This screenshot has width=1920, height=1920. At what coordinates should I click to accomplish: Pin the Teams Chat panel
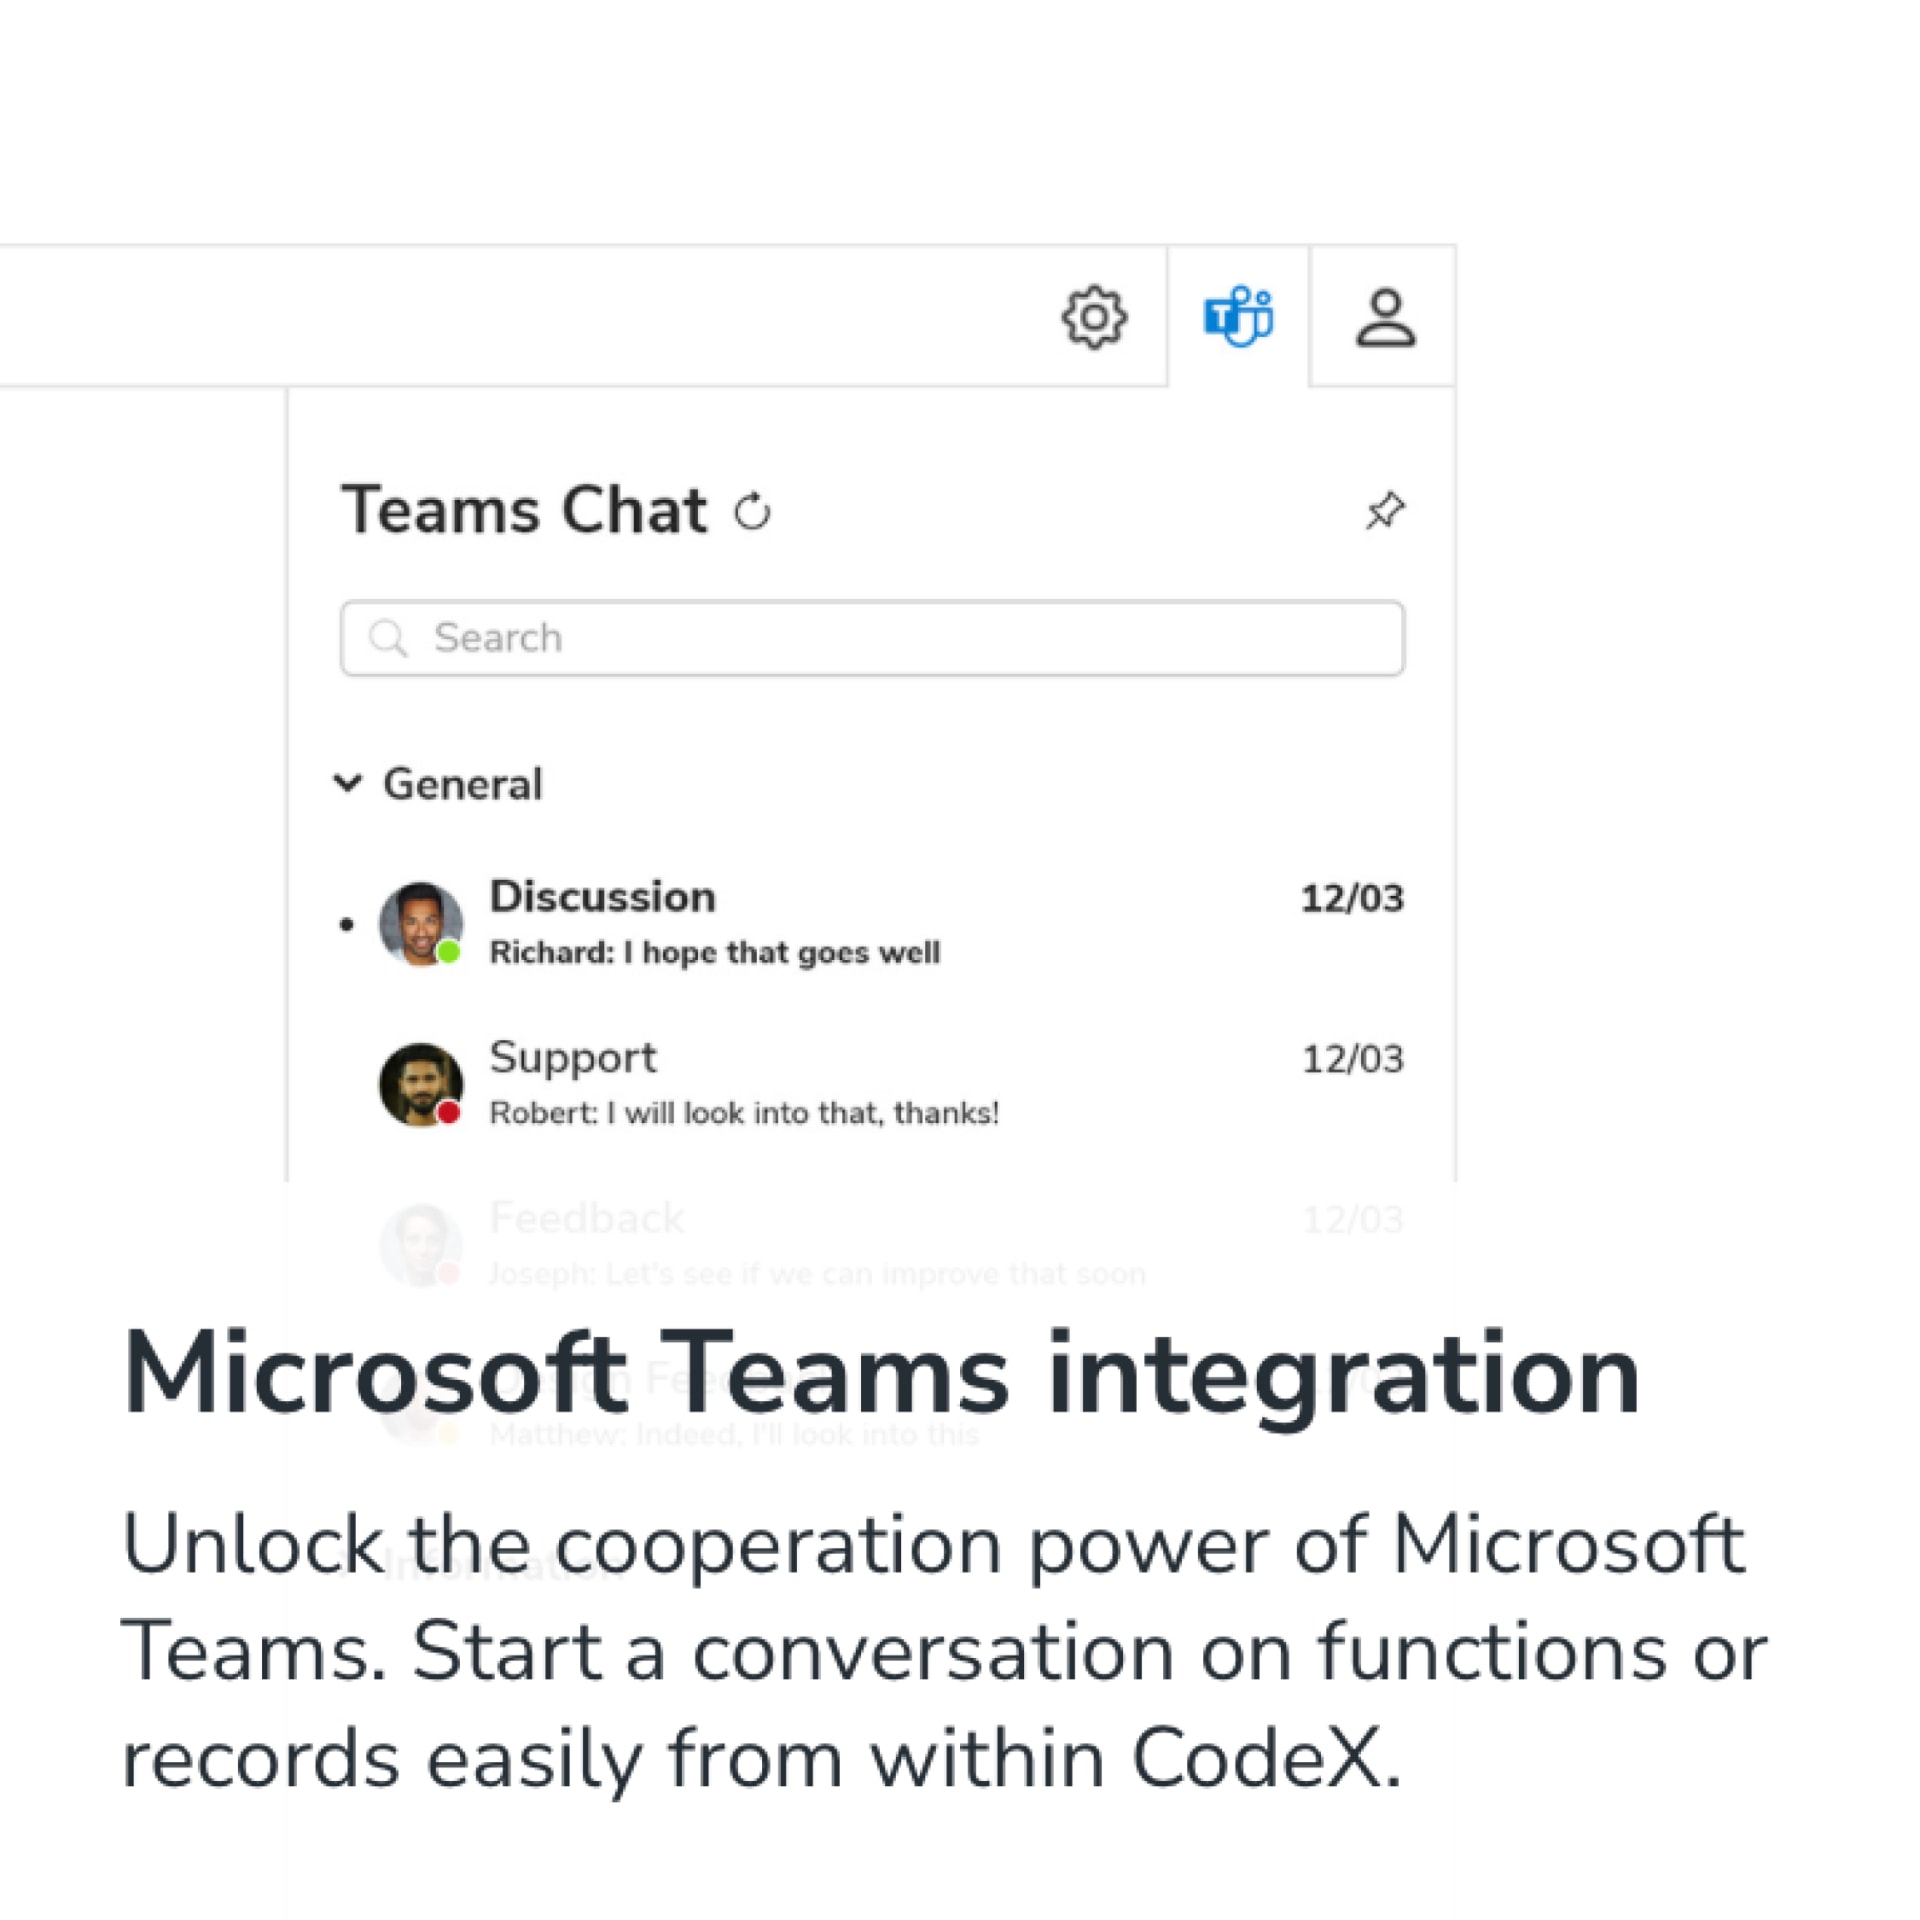(x=1385, y=510)
